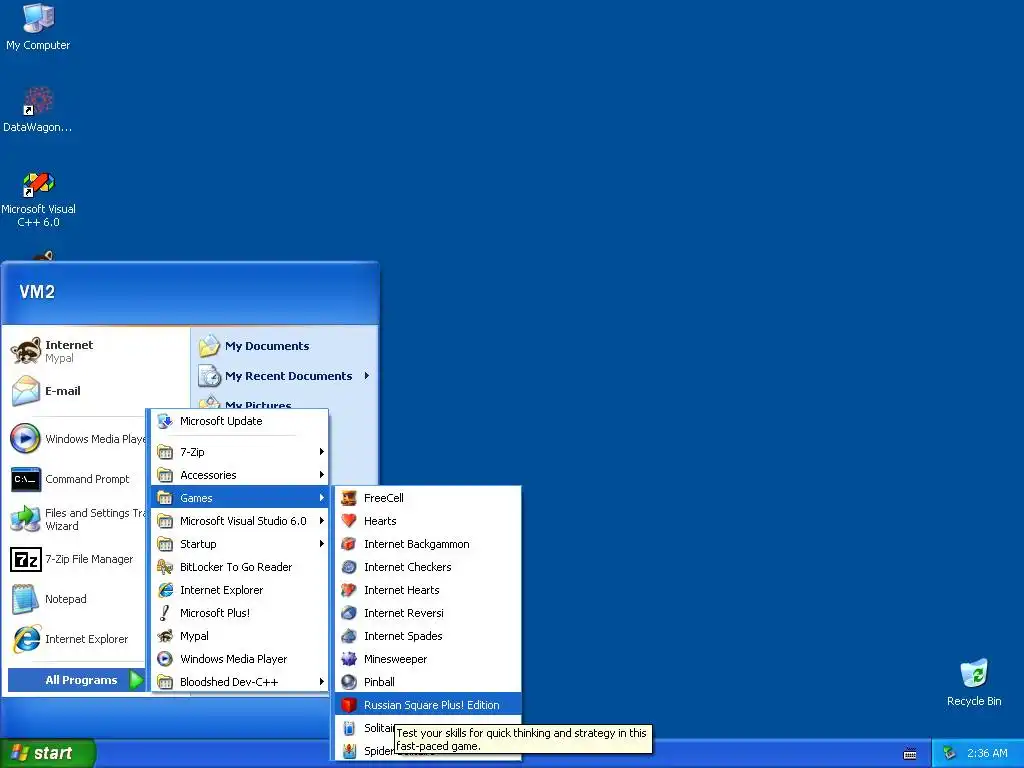Open the E-mail envelope icon
1024x768 pixels.
click(x=26, y=391)
